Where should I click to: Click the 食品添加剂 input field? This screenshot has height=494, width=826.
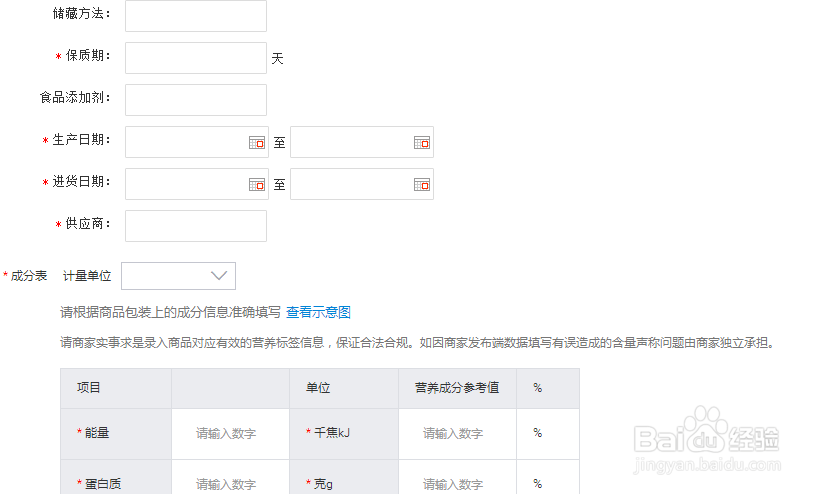point(196,100)
